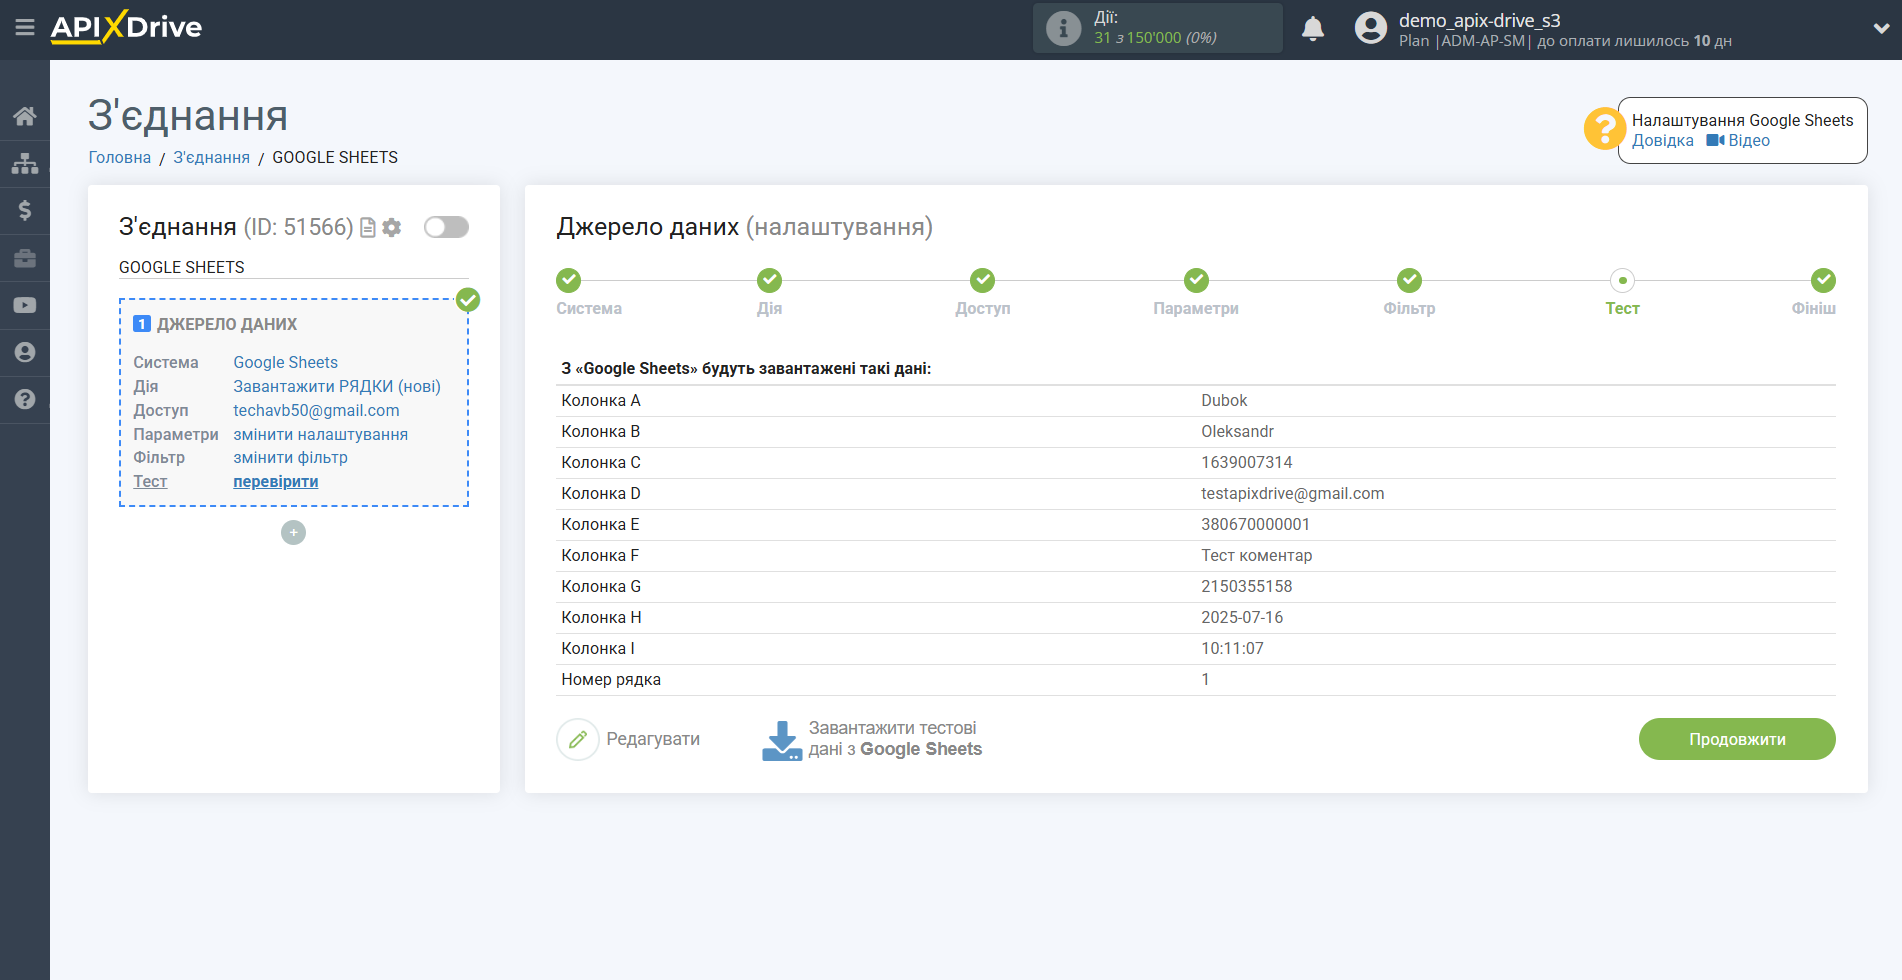Open the connections sitemap sidebar icon
Screen dimensions: 1902x980
tap(25, 163)
